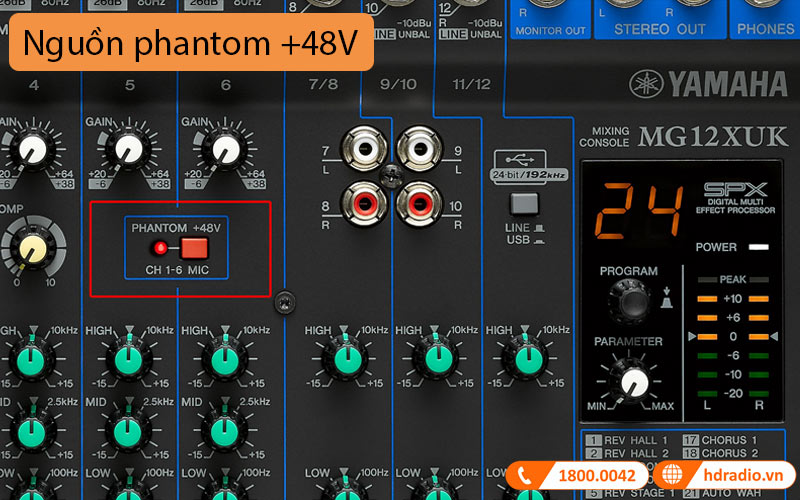
Task: Click the SPX digital multi effect logo
Action: (x=735, y=198)
